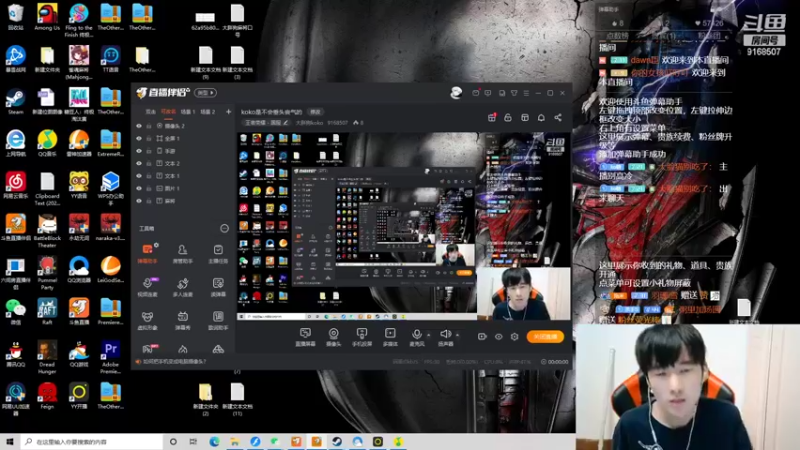Open the Windows Start menu
This screenshot has width=800, height=450.
point(10,441)
